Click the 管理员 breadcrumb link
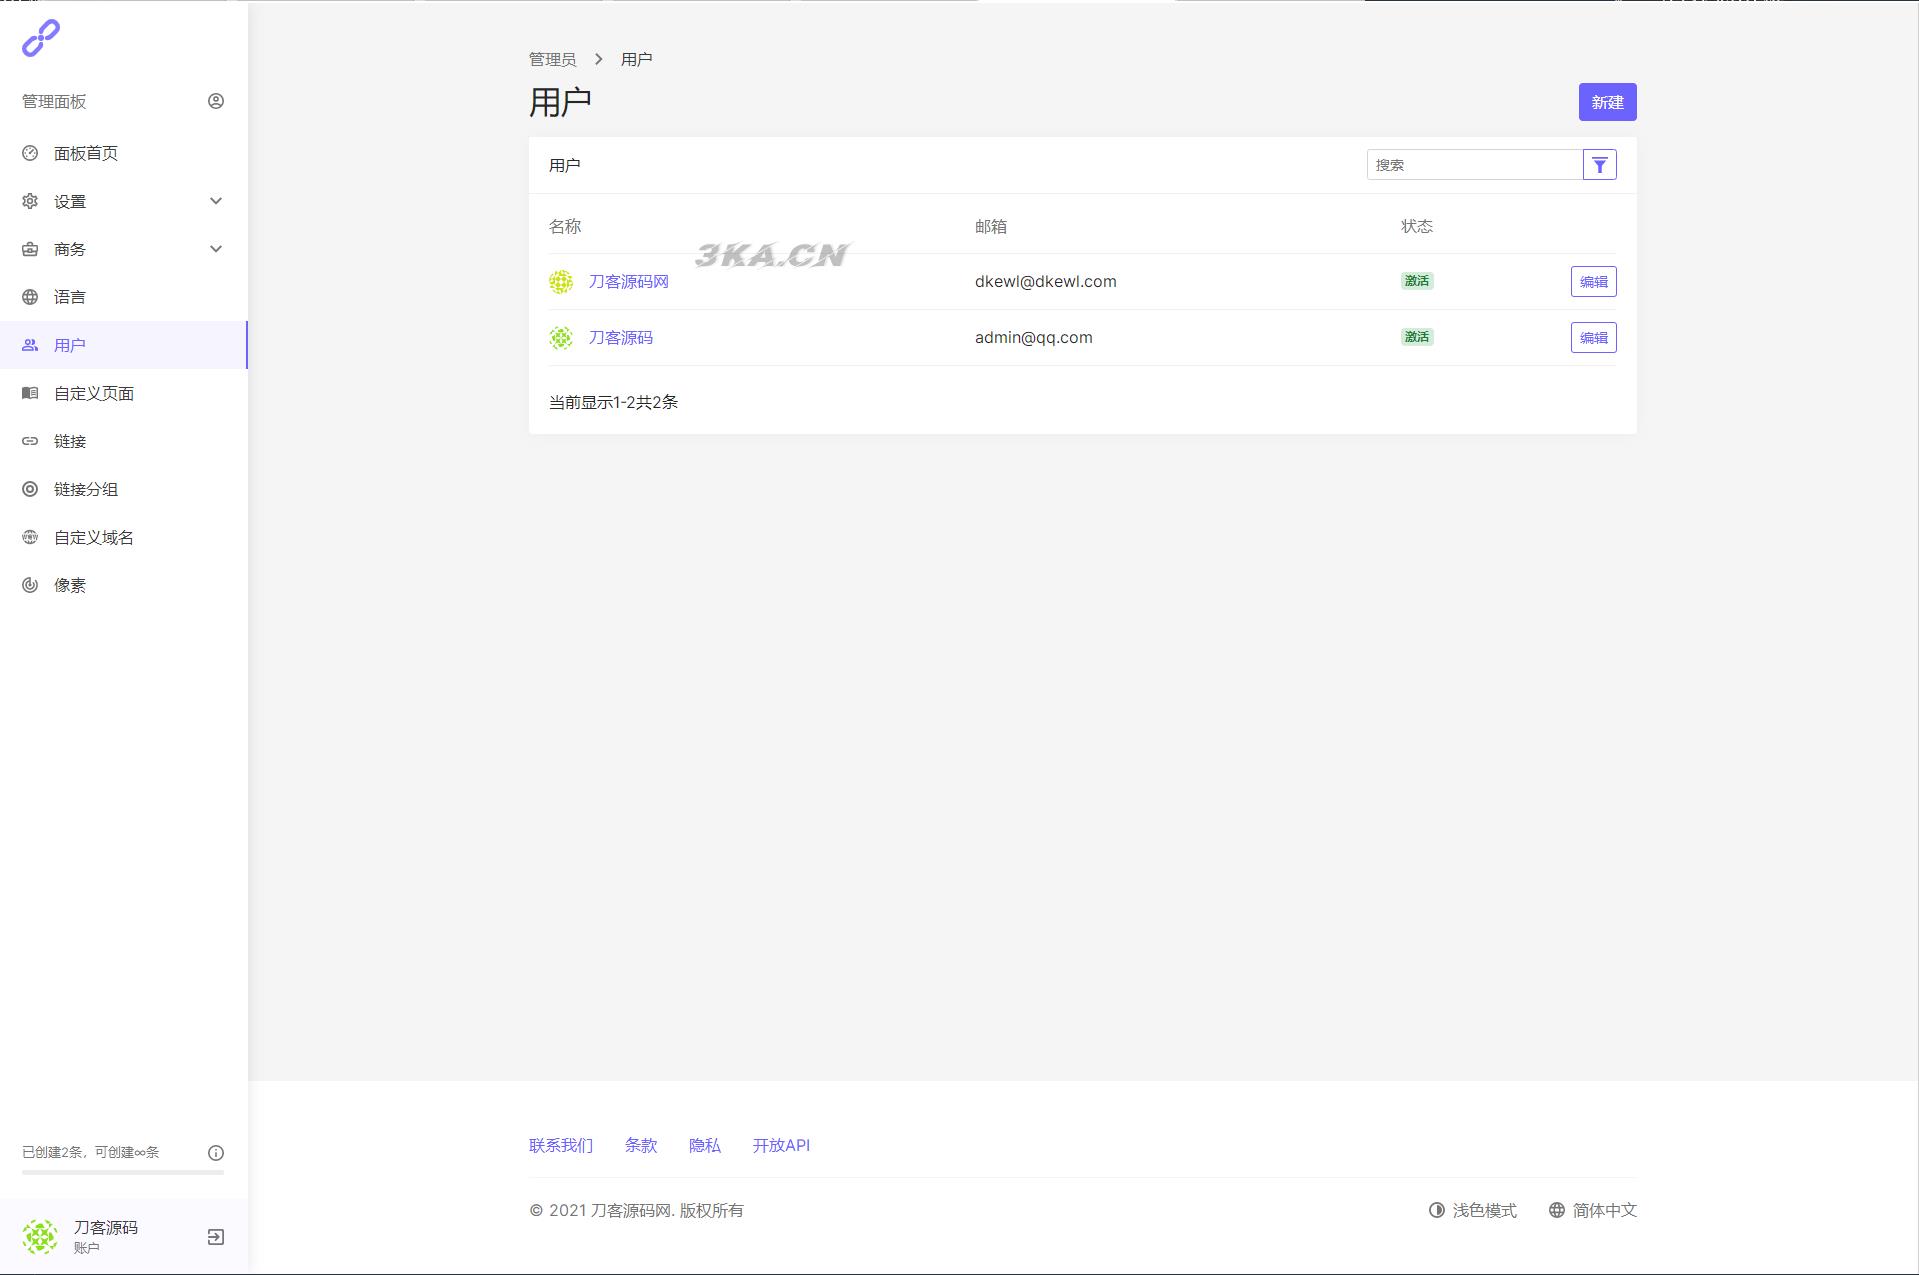Screen dimensions: 1919x1275 pos(552,59)
